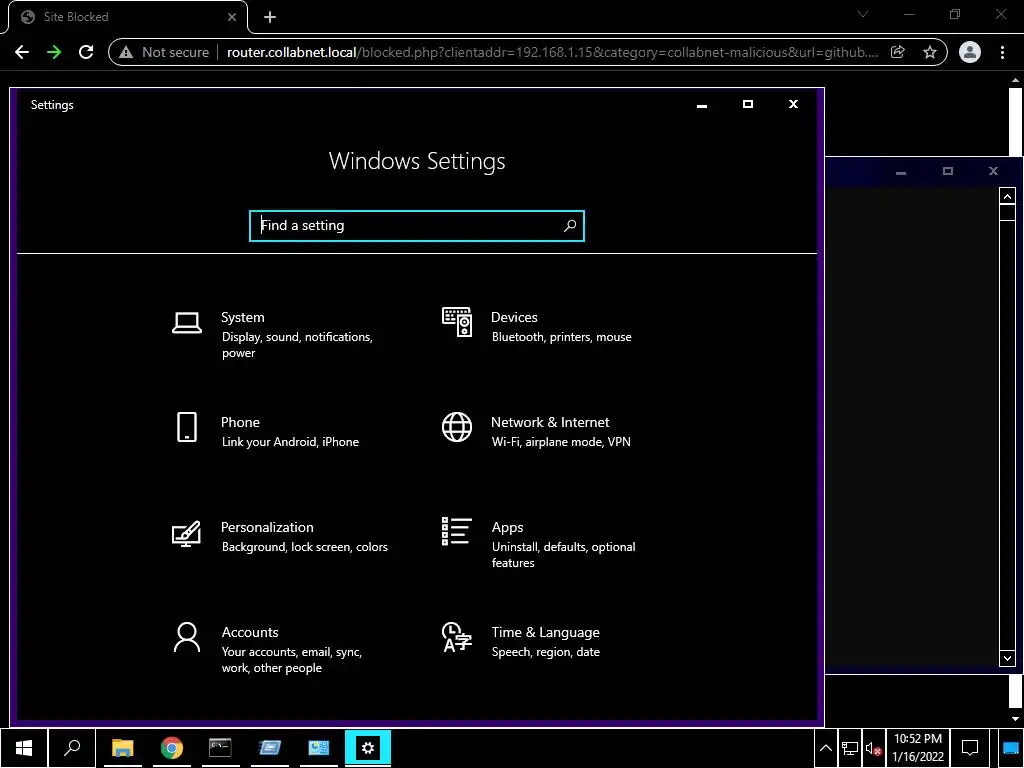The height and width of the screenshot is (768, 1024).
Task: Open Chrome profile avatar
Action: tap(970, 52)
